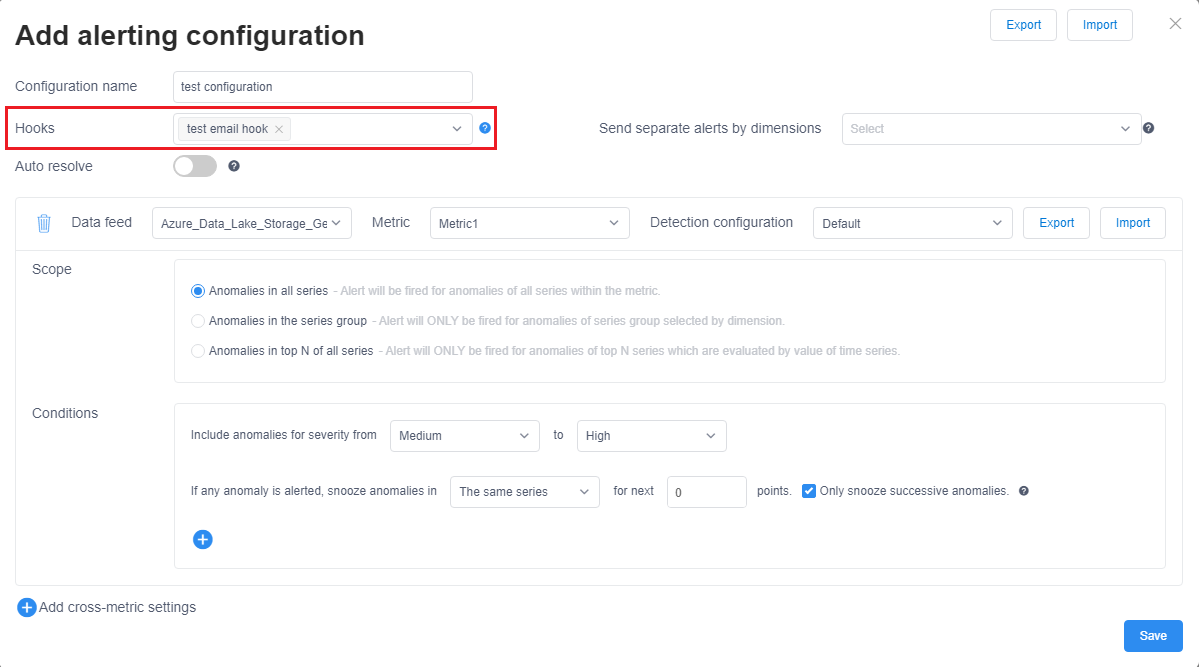Select Anomalies in the series group
Image resolution: width=1199 pixels, height=667 pixels.
pyautogui.click(x=198, y=321)
